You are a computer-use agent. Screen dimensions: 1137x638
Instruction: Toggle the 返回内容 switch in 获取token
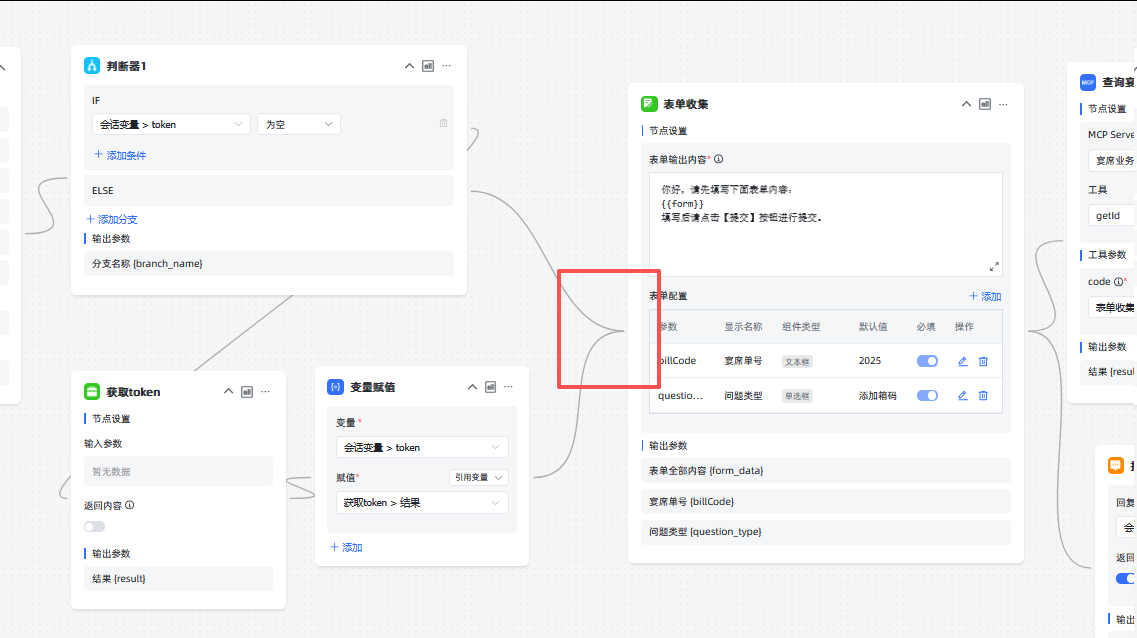[x=94, y=526]
